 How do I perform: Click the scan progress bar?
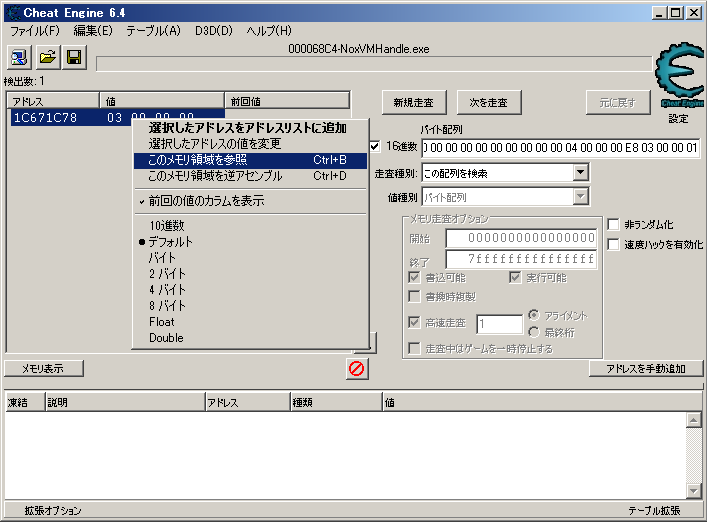[x=374, y=64]
